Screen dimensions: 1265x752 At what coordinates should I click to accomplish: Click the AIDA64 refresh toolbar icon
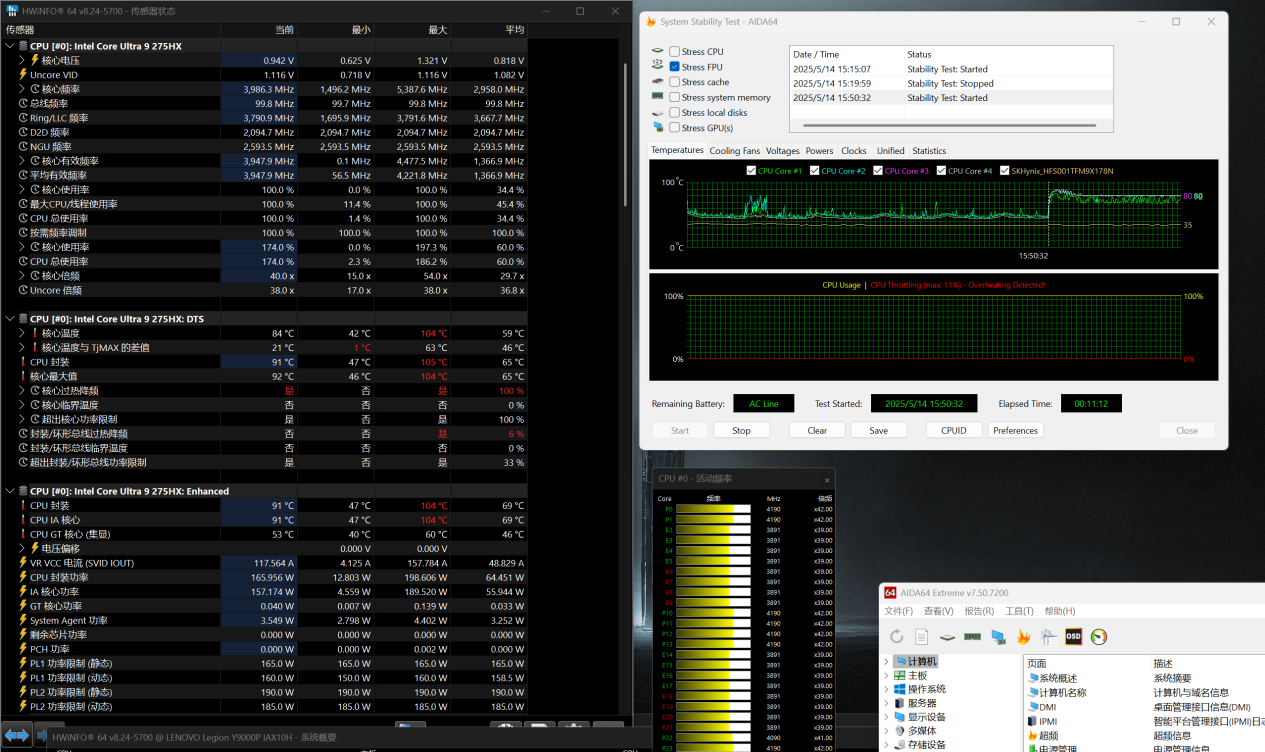click(x=896, y=637)
